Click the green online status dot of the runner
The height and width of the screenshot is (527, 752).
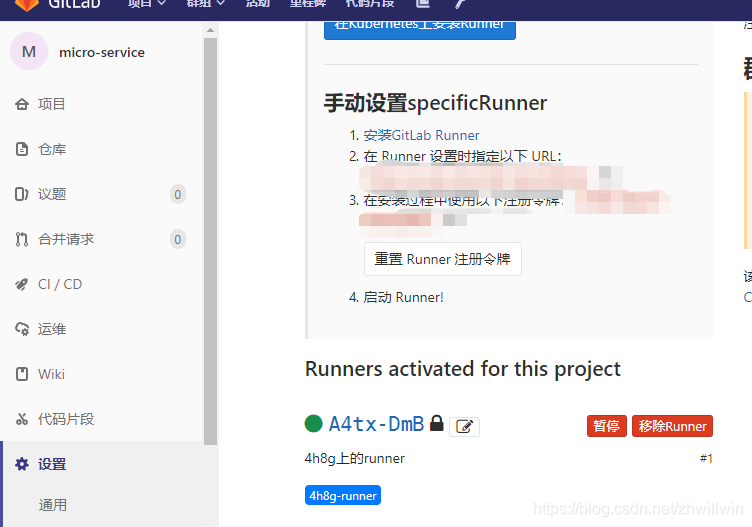click(313, 423)
